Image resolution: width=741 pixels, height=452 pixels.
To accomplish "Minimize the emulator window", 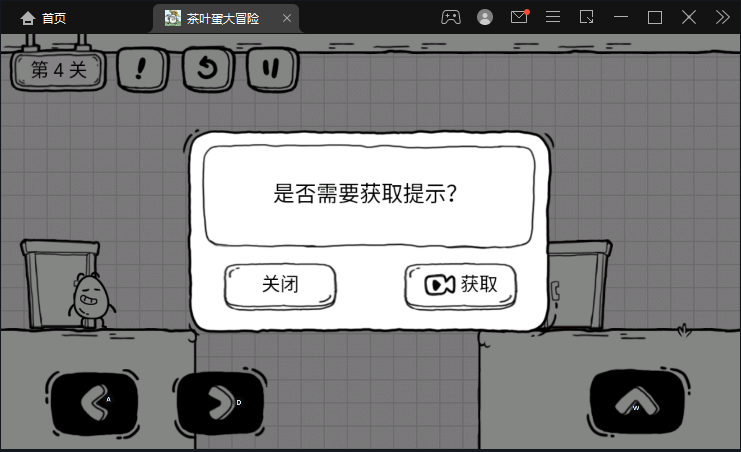I will pyautogui.click(x=620, y=17).
